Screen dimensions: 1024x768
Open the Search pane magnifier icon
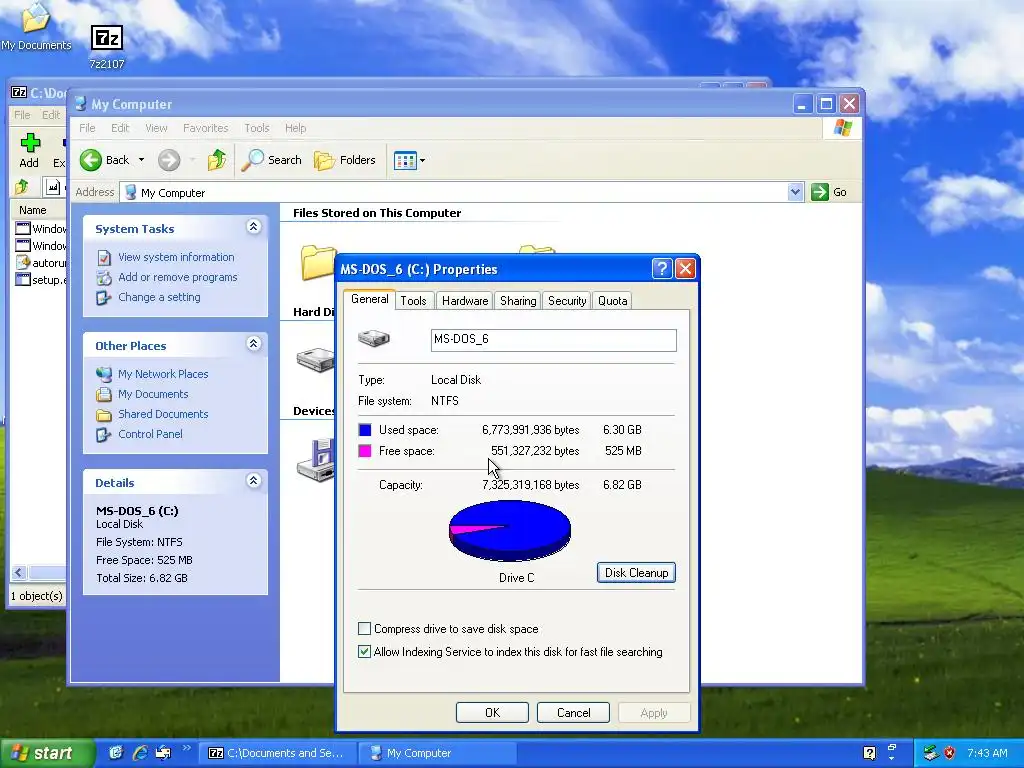253,160
